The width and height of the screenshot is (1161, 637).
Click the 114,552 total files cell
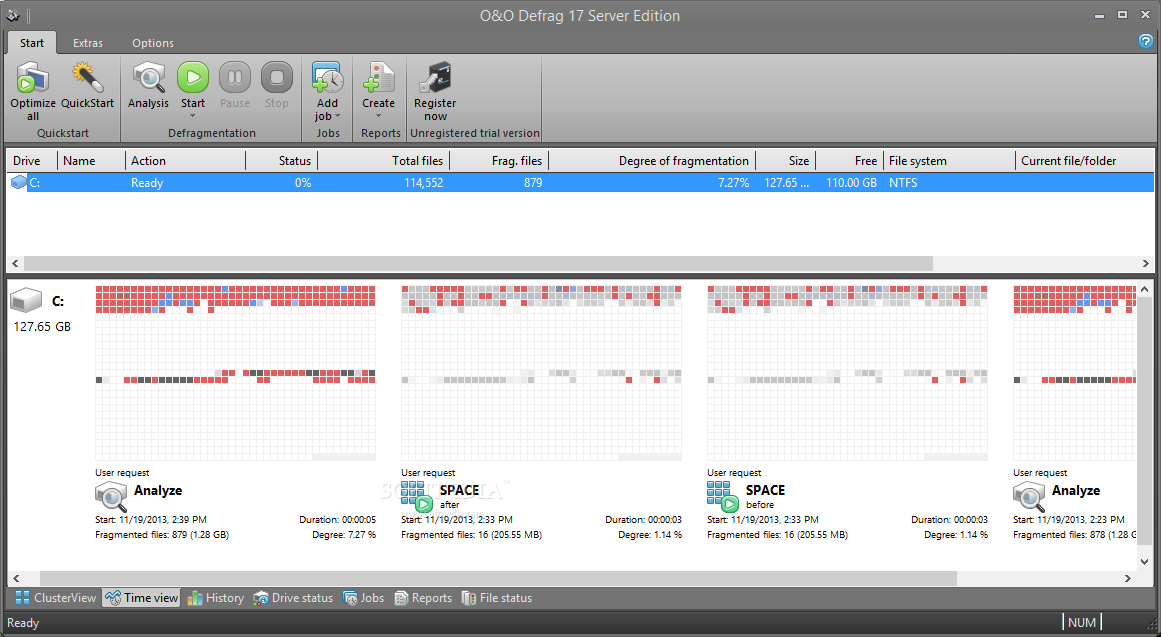click(424, 182)
